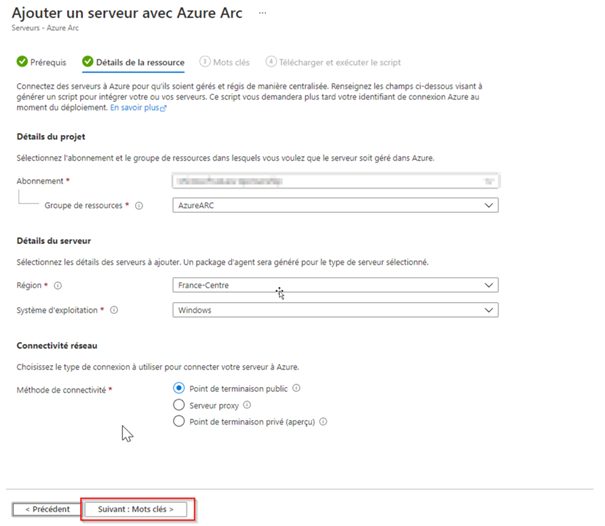
Task: Expand the Groupe de ressources AzureARC dropdown
Action: point(335,205)
